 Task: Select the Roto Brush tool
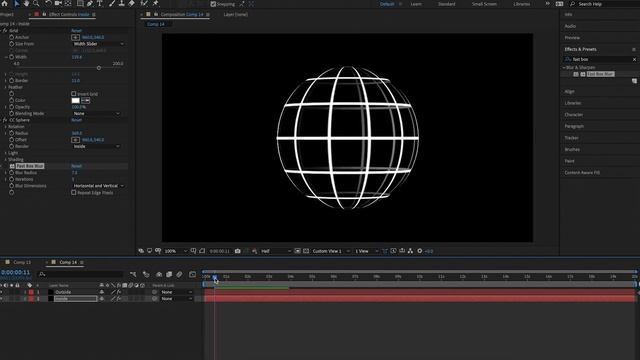[144, 3]
